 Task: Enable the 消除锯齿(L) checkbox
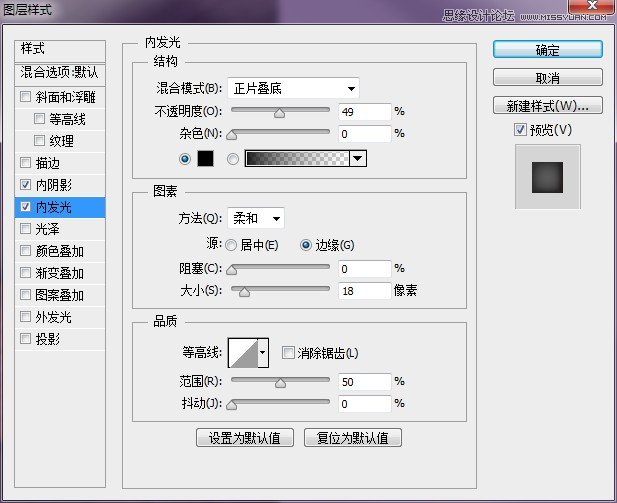pos(288,353)
